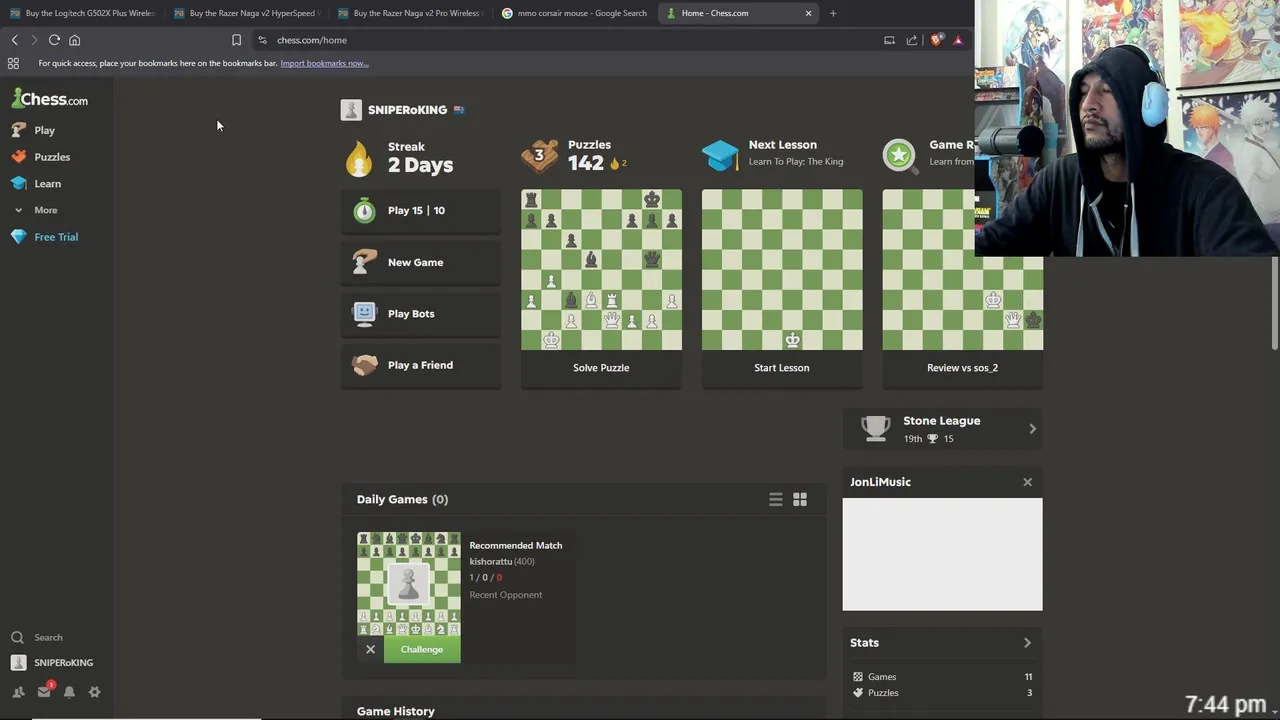Click the Chess.com logo
1280x720 pixels.
click(50, 99)
